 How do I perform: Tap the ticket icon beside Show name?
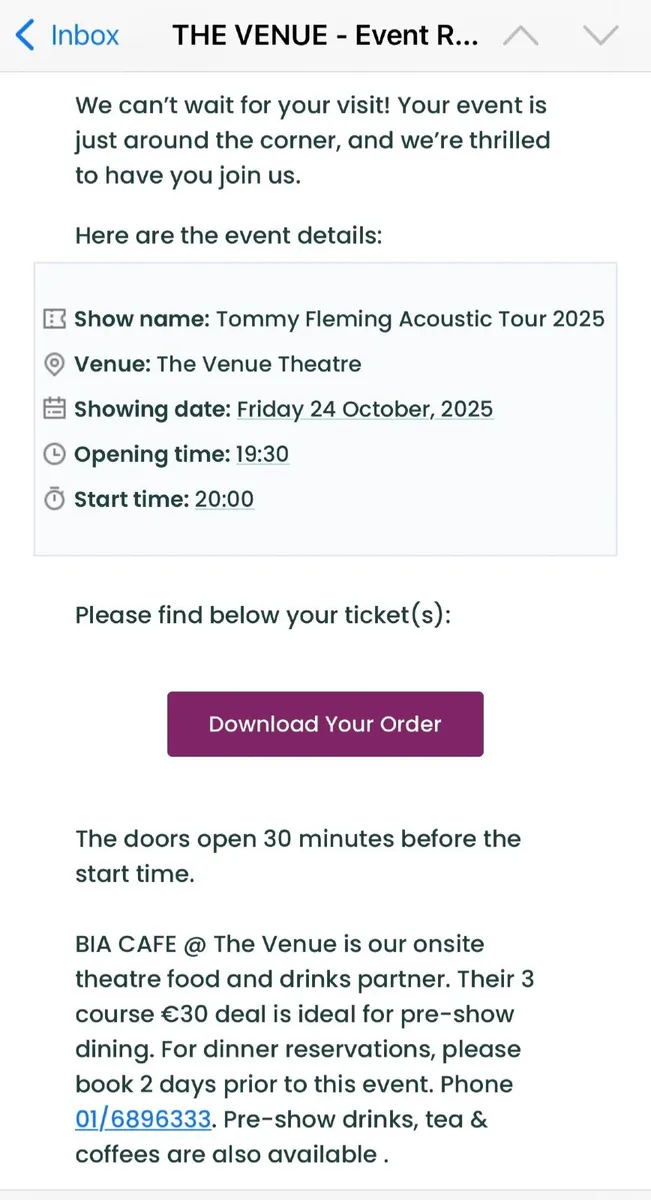click(x=55, y=319)
